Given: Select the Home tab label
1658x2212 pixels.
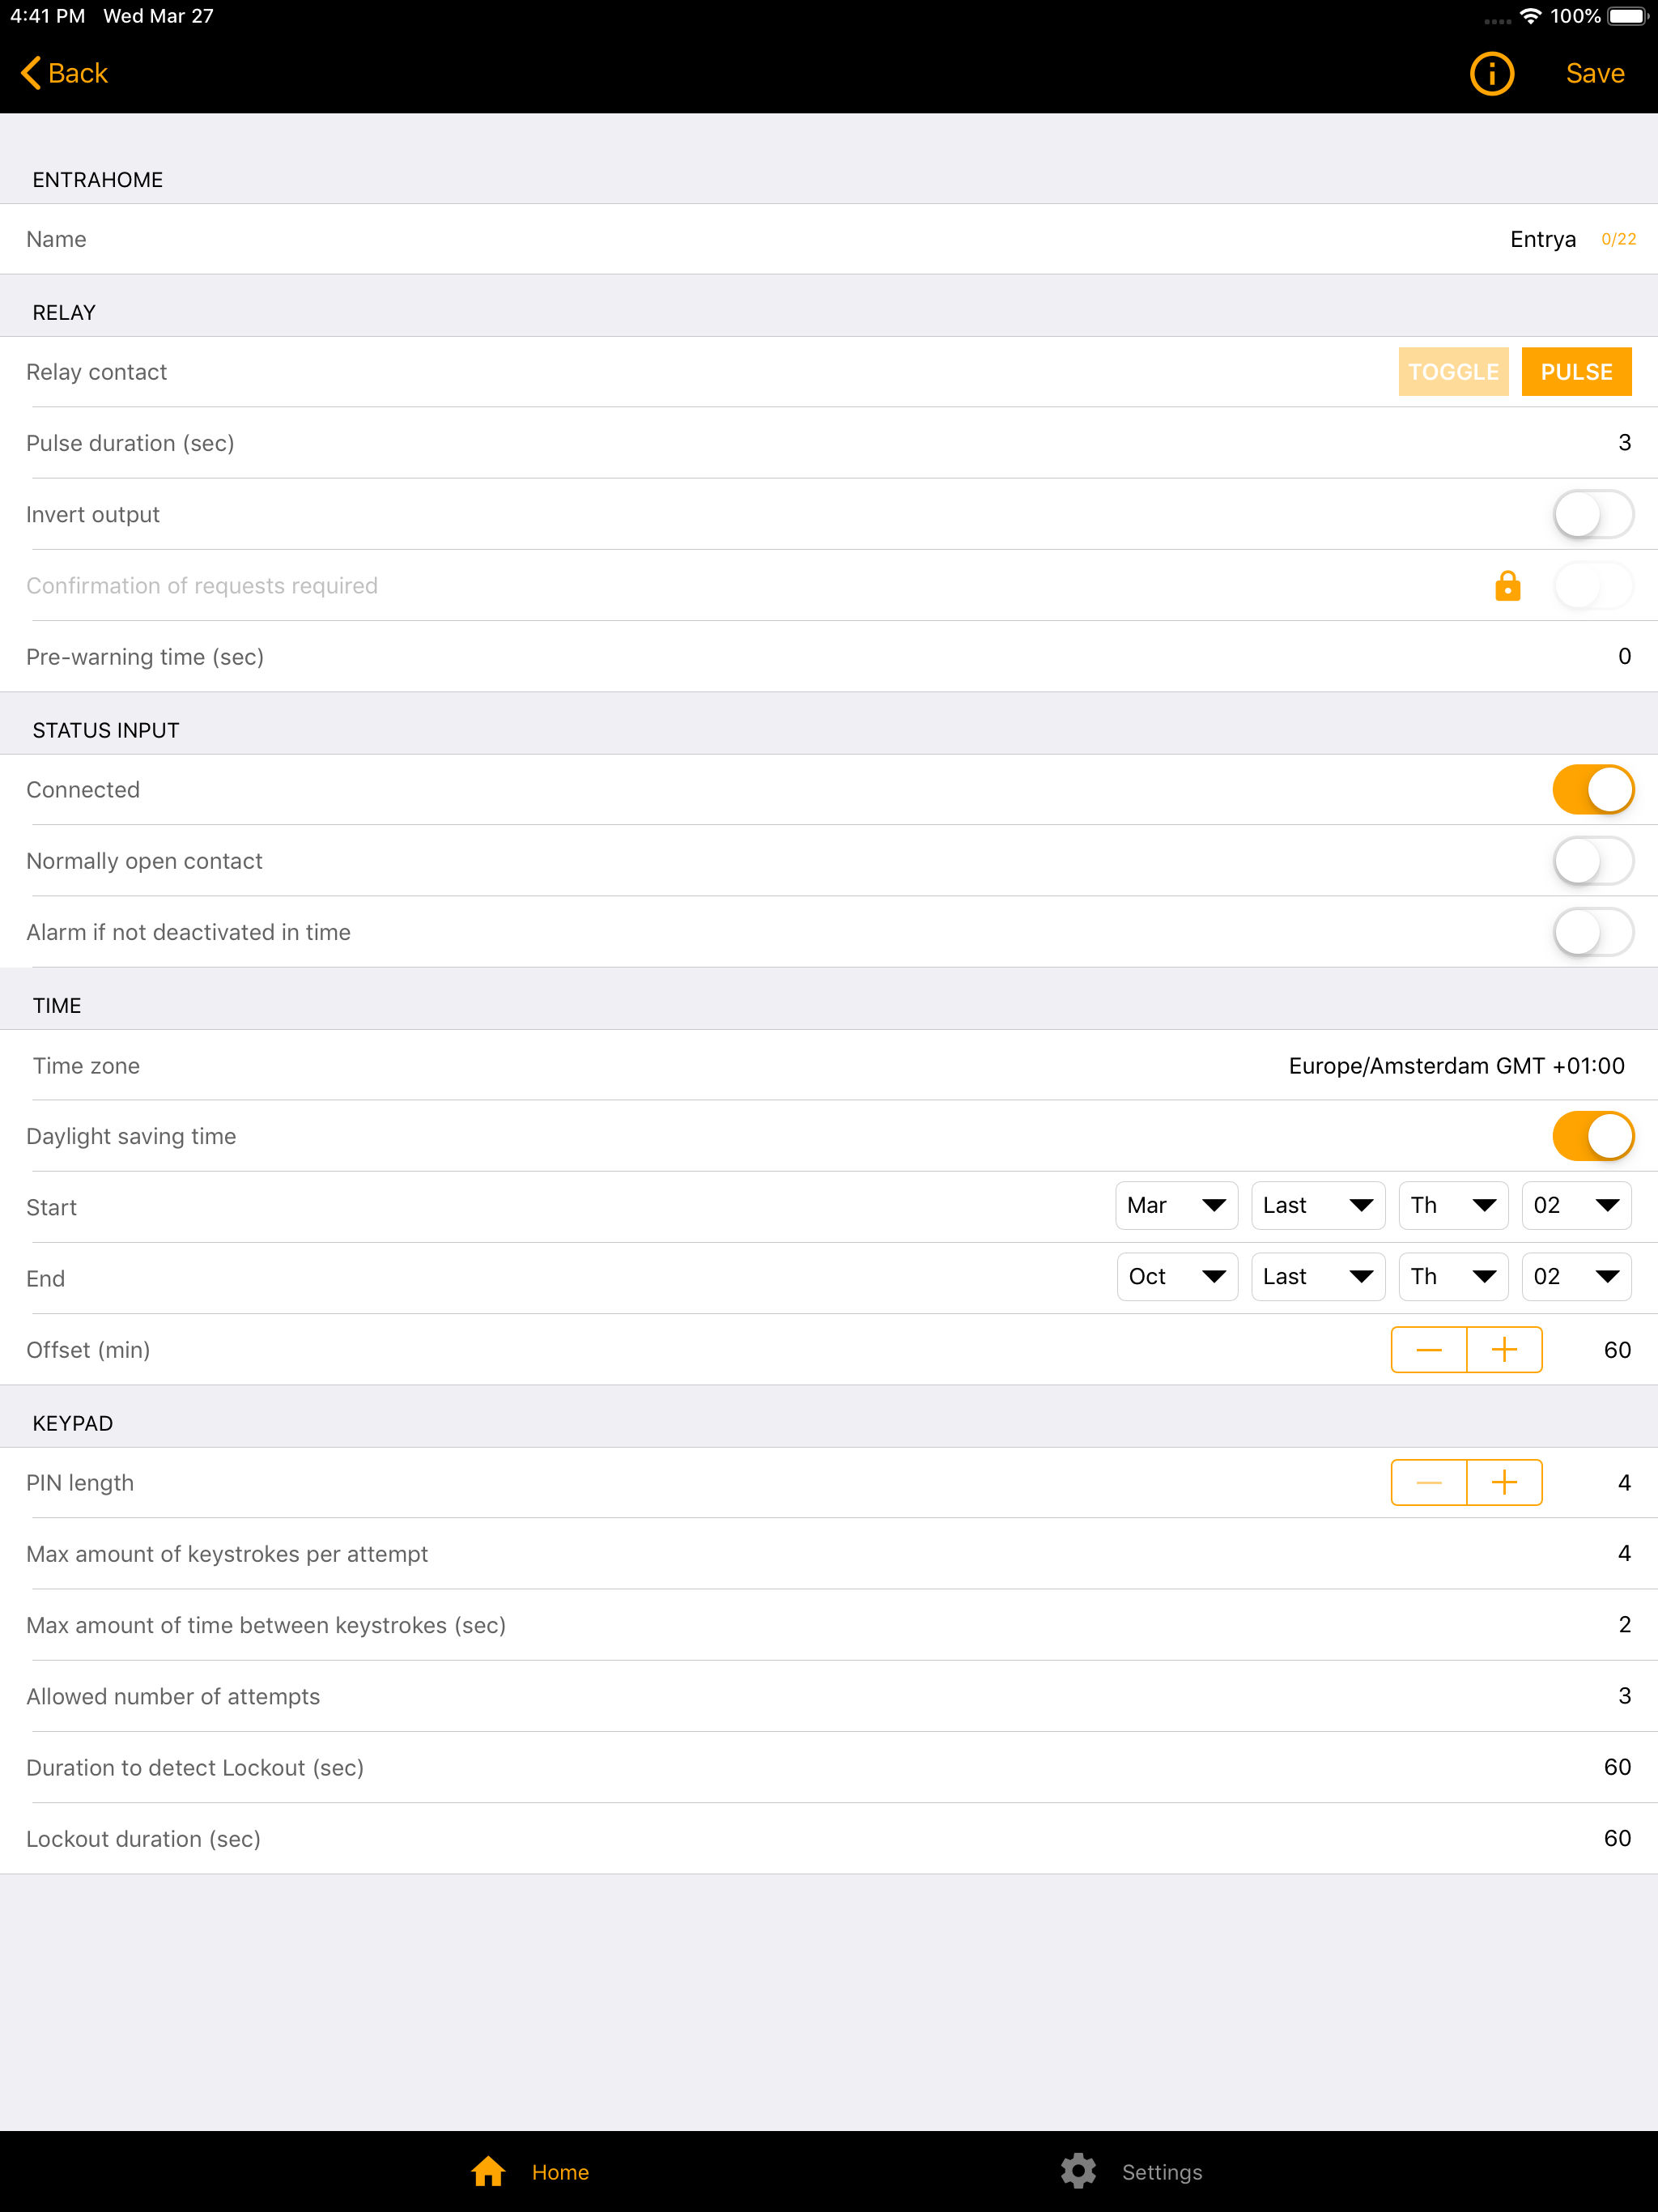Looking at the screenshot, I should click(560, 2172).
